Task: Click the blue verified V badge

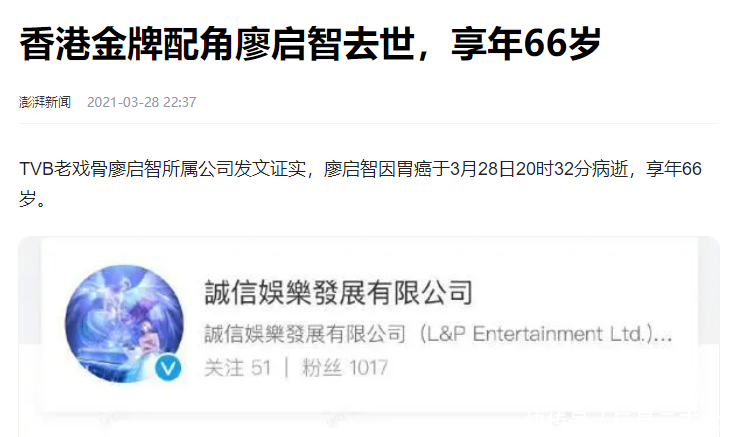Action: (x=168, y=368)
